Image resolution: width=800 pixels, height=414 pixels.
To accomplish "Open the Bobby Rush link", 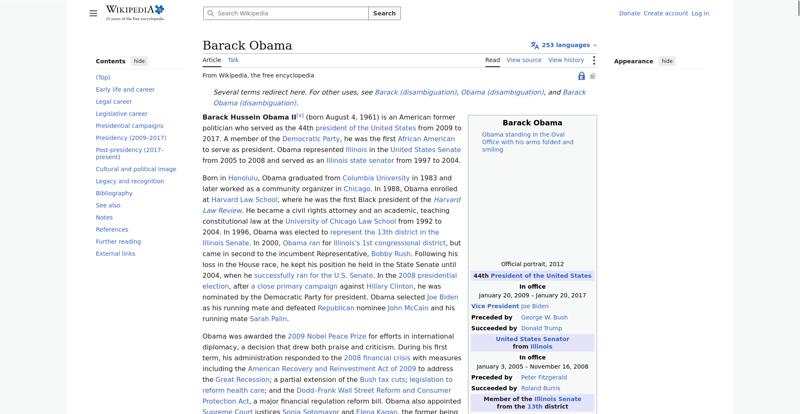I will point(391,254).
